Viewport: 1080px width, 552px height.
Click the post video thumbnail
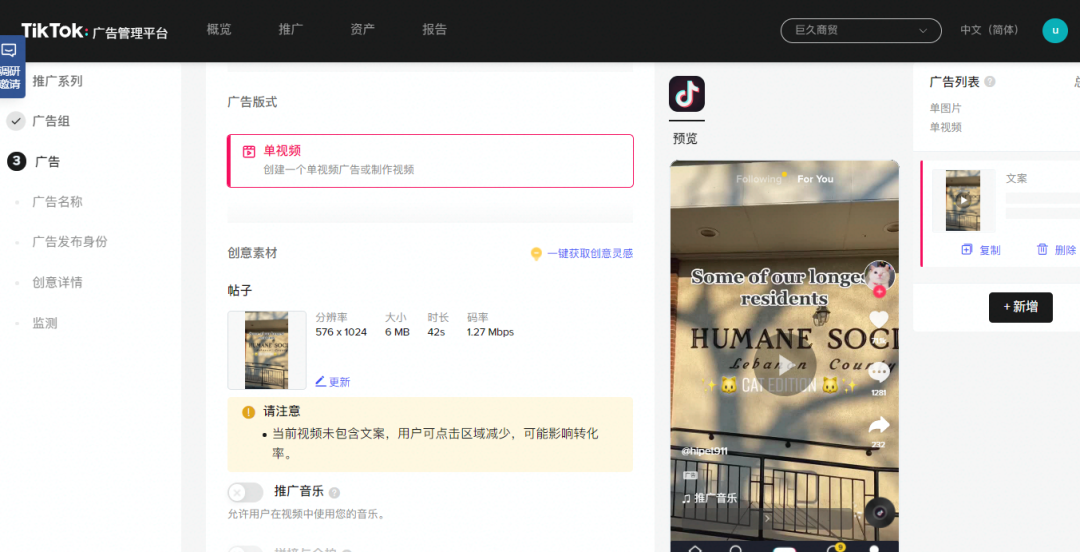(x=267, y=350)
